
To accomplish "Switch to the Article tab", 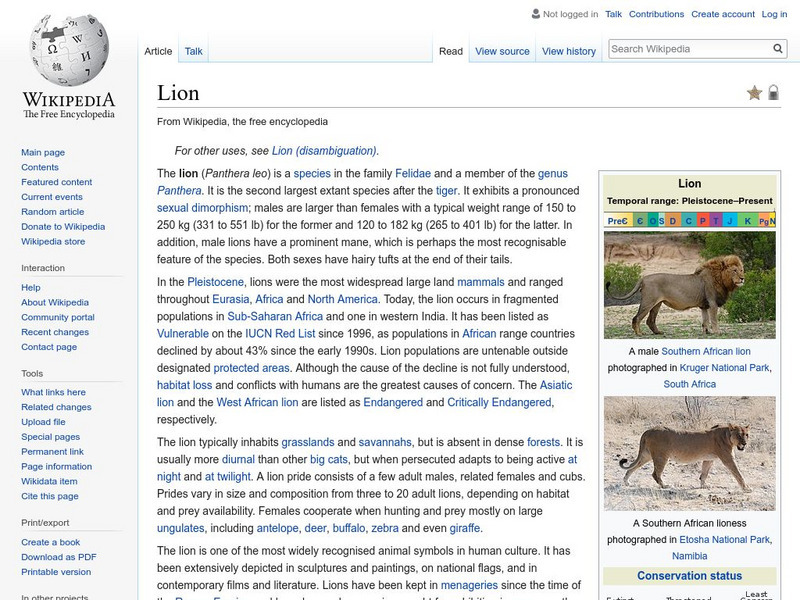I will [x=158, y=51].
